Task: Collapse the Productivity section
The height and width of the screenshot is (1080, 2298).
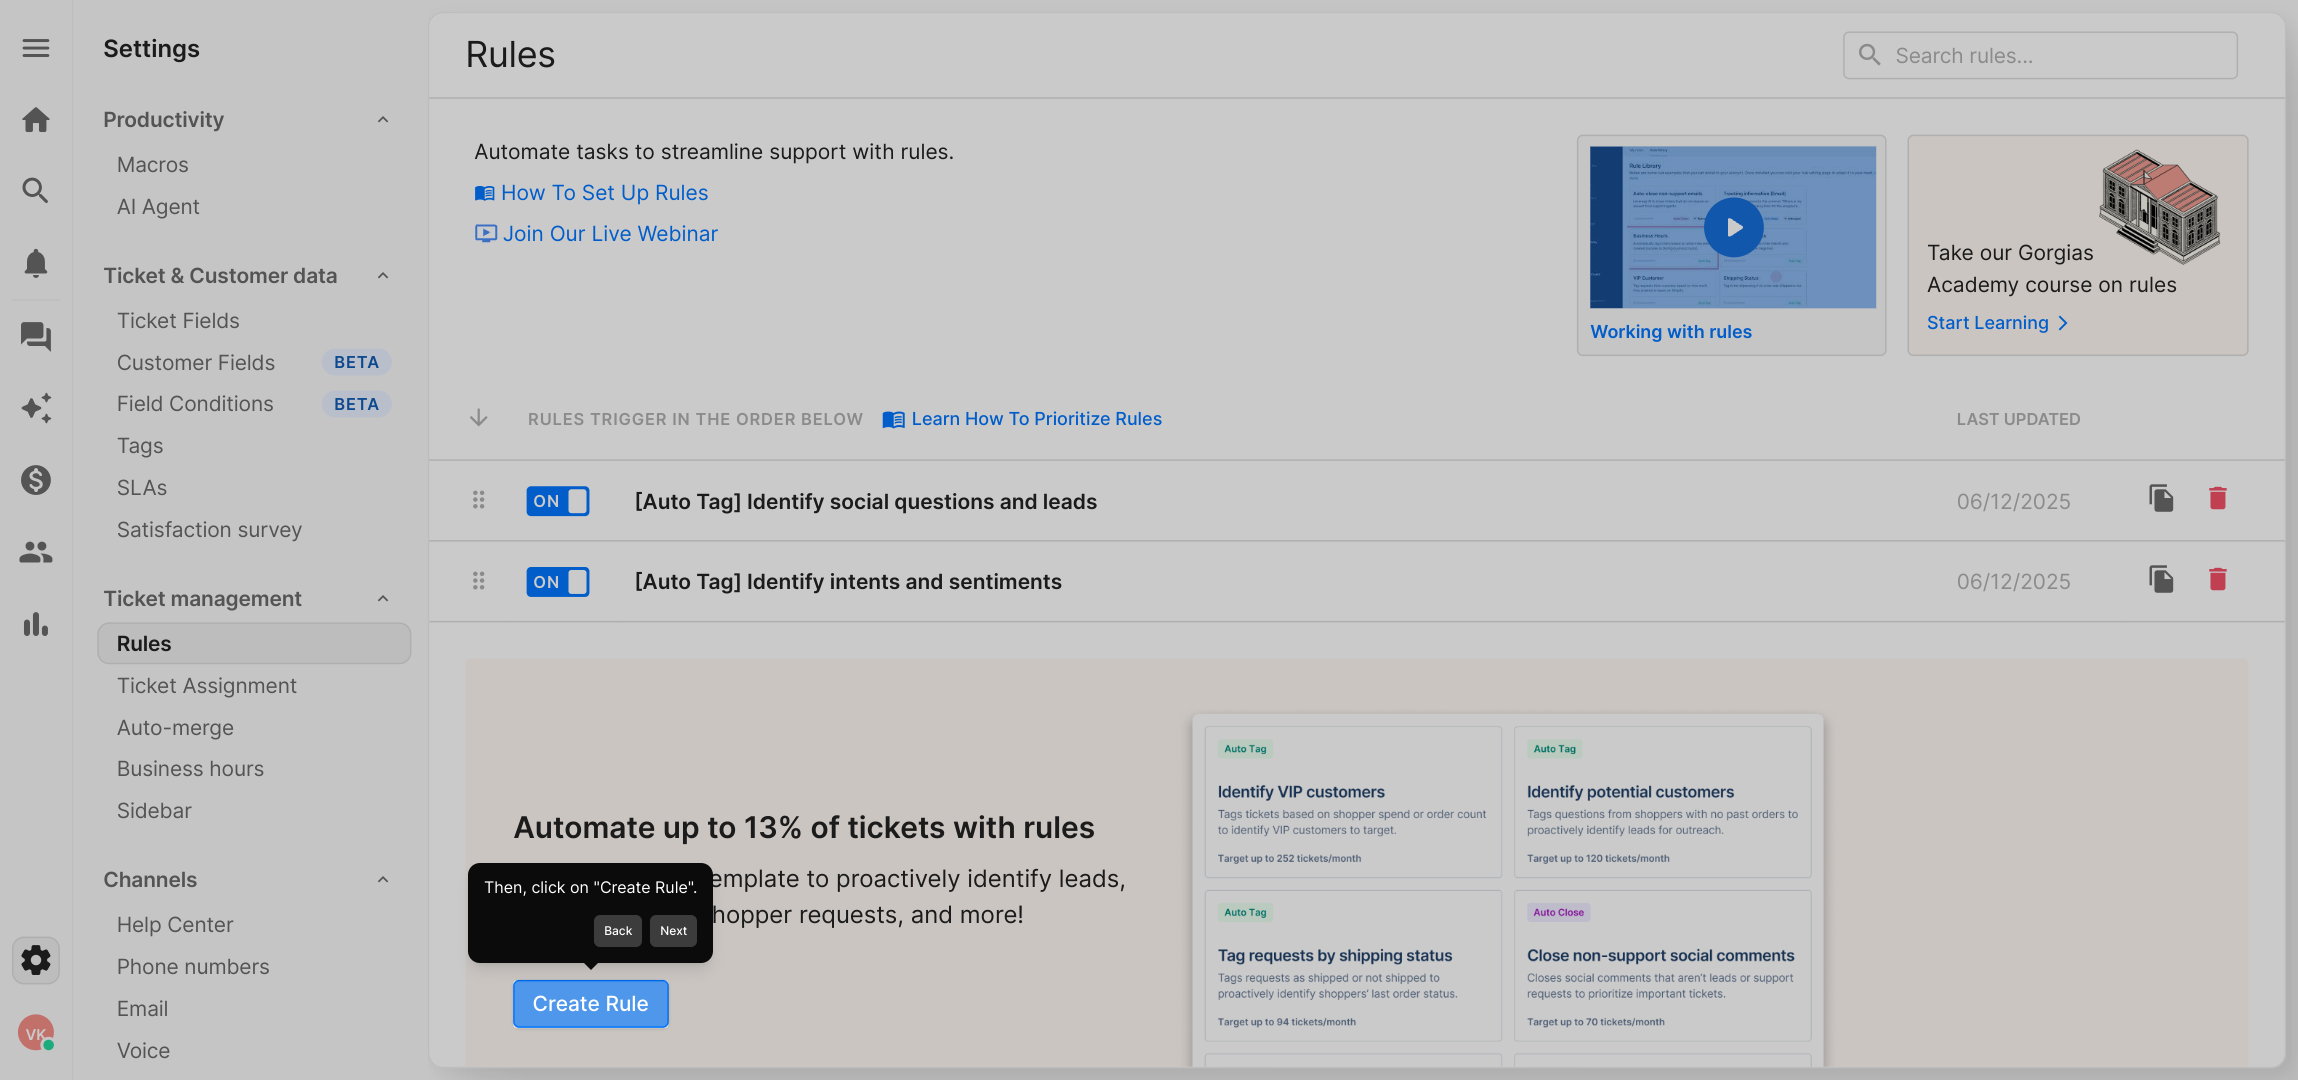Action: [383, 120]
